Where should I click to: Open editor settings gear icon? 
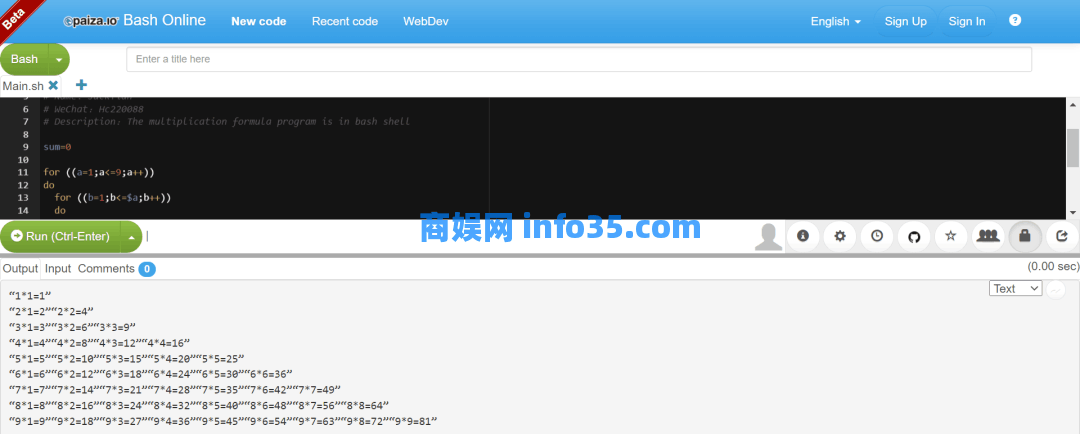[x=840, y=236]
